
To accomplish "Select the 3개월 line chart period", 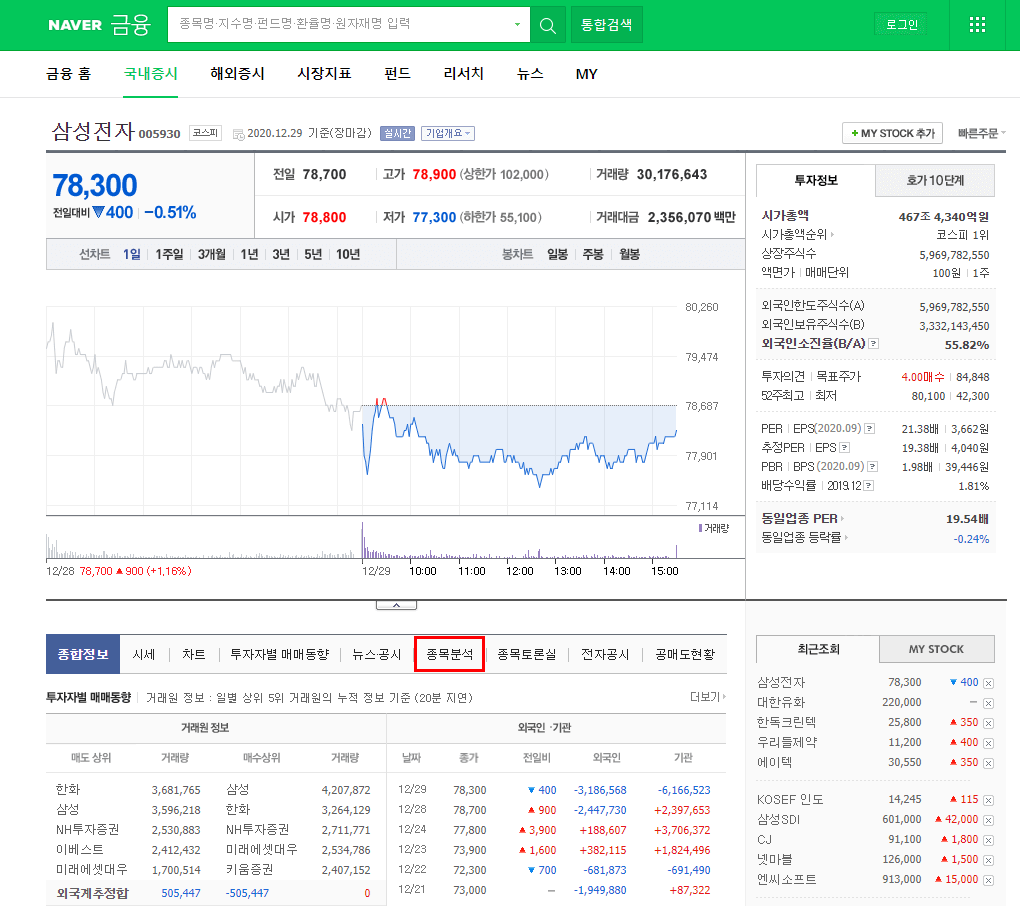I will [211, 254].
